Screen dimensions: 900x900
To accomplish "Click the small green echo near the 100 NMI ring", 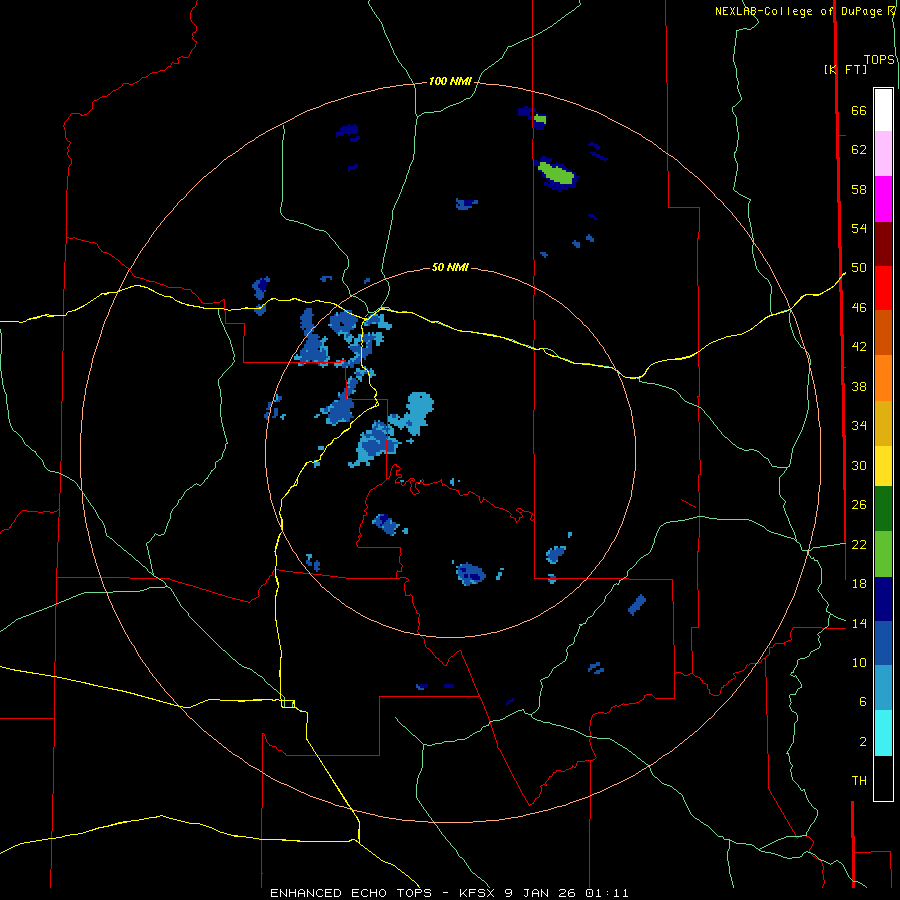I will (540, 119).
